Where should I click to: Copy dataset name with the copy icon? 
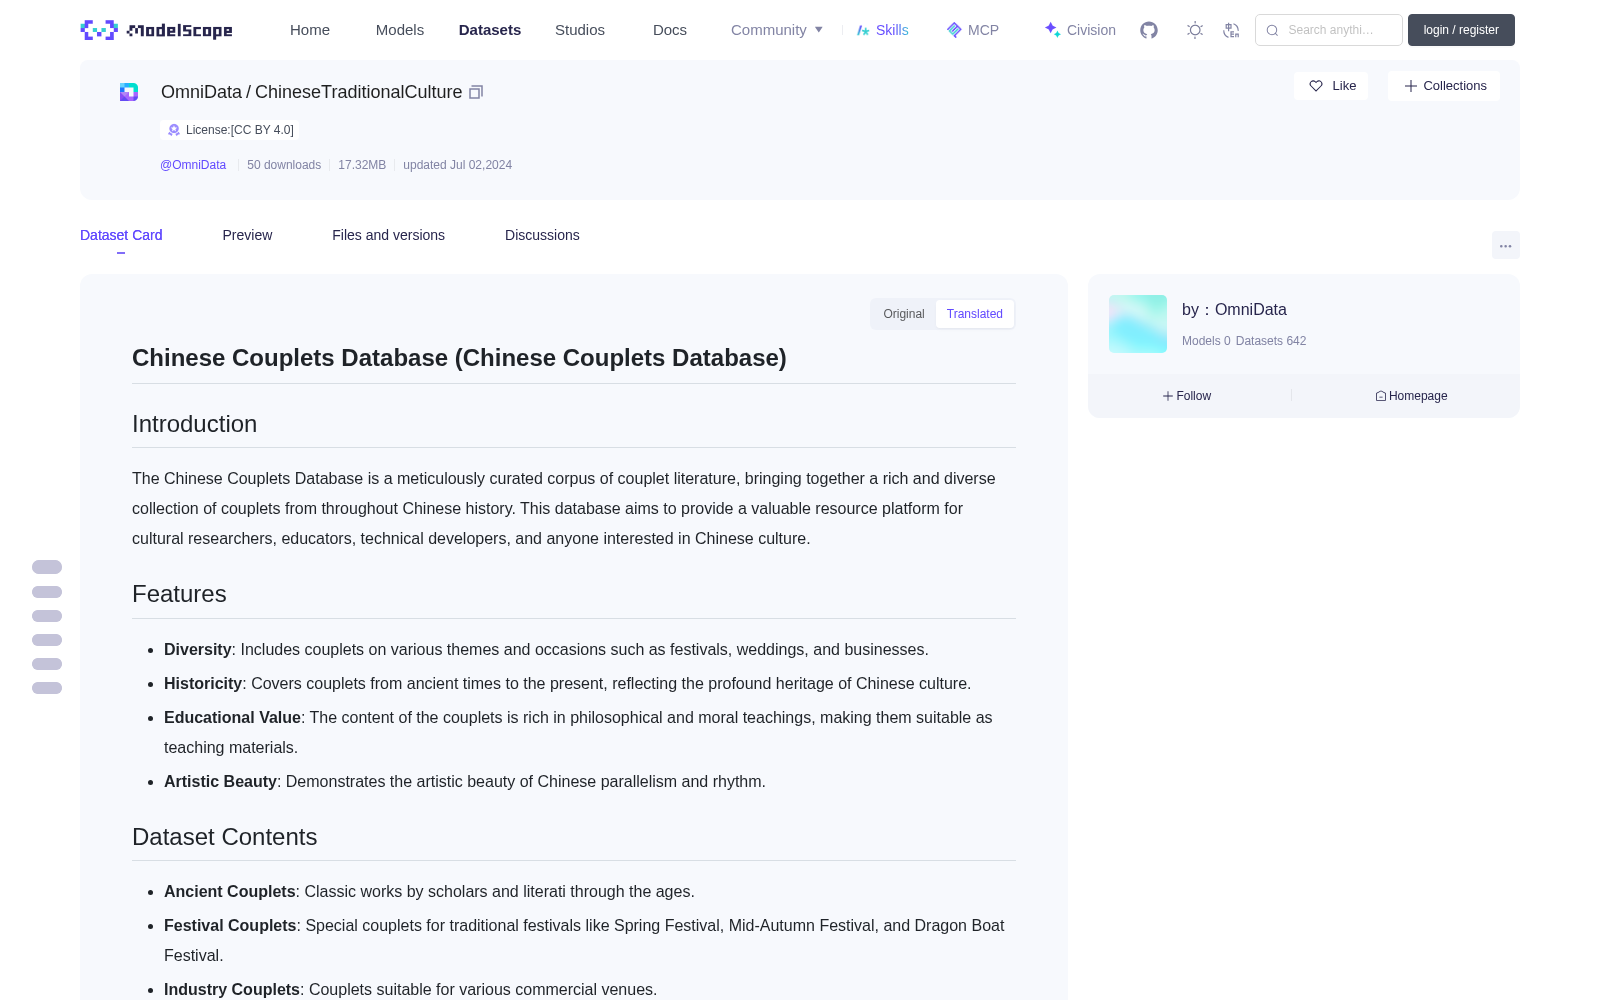click(476, 92)
